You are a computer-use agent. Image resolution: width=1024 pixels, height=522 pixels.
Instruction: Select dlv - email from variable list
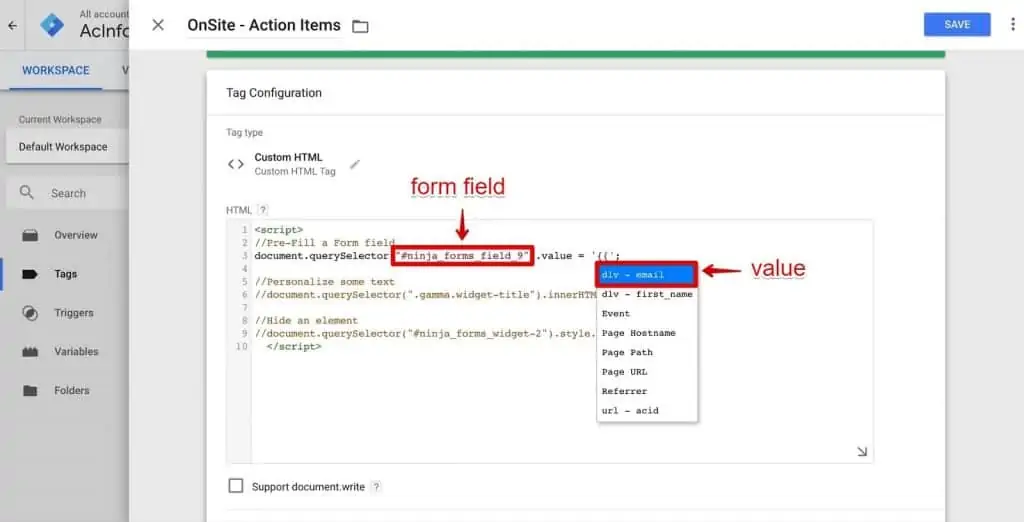point(647,275)
